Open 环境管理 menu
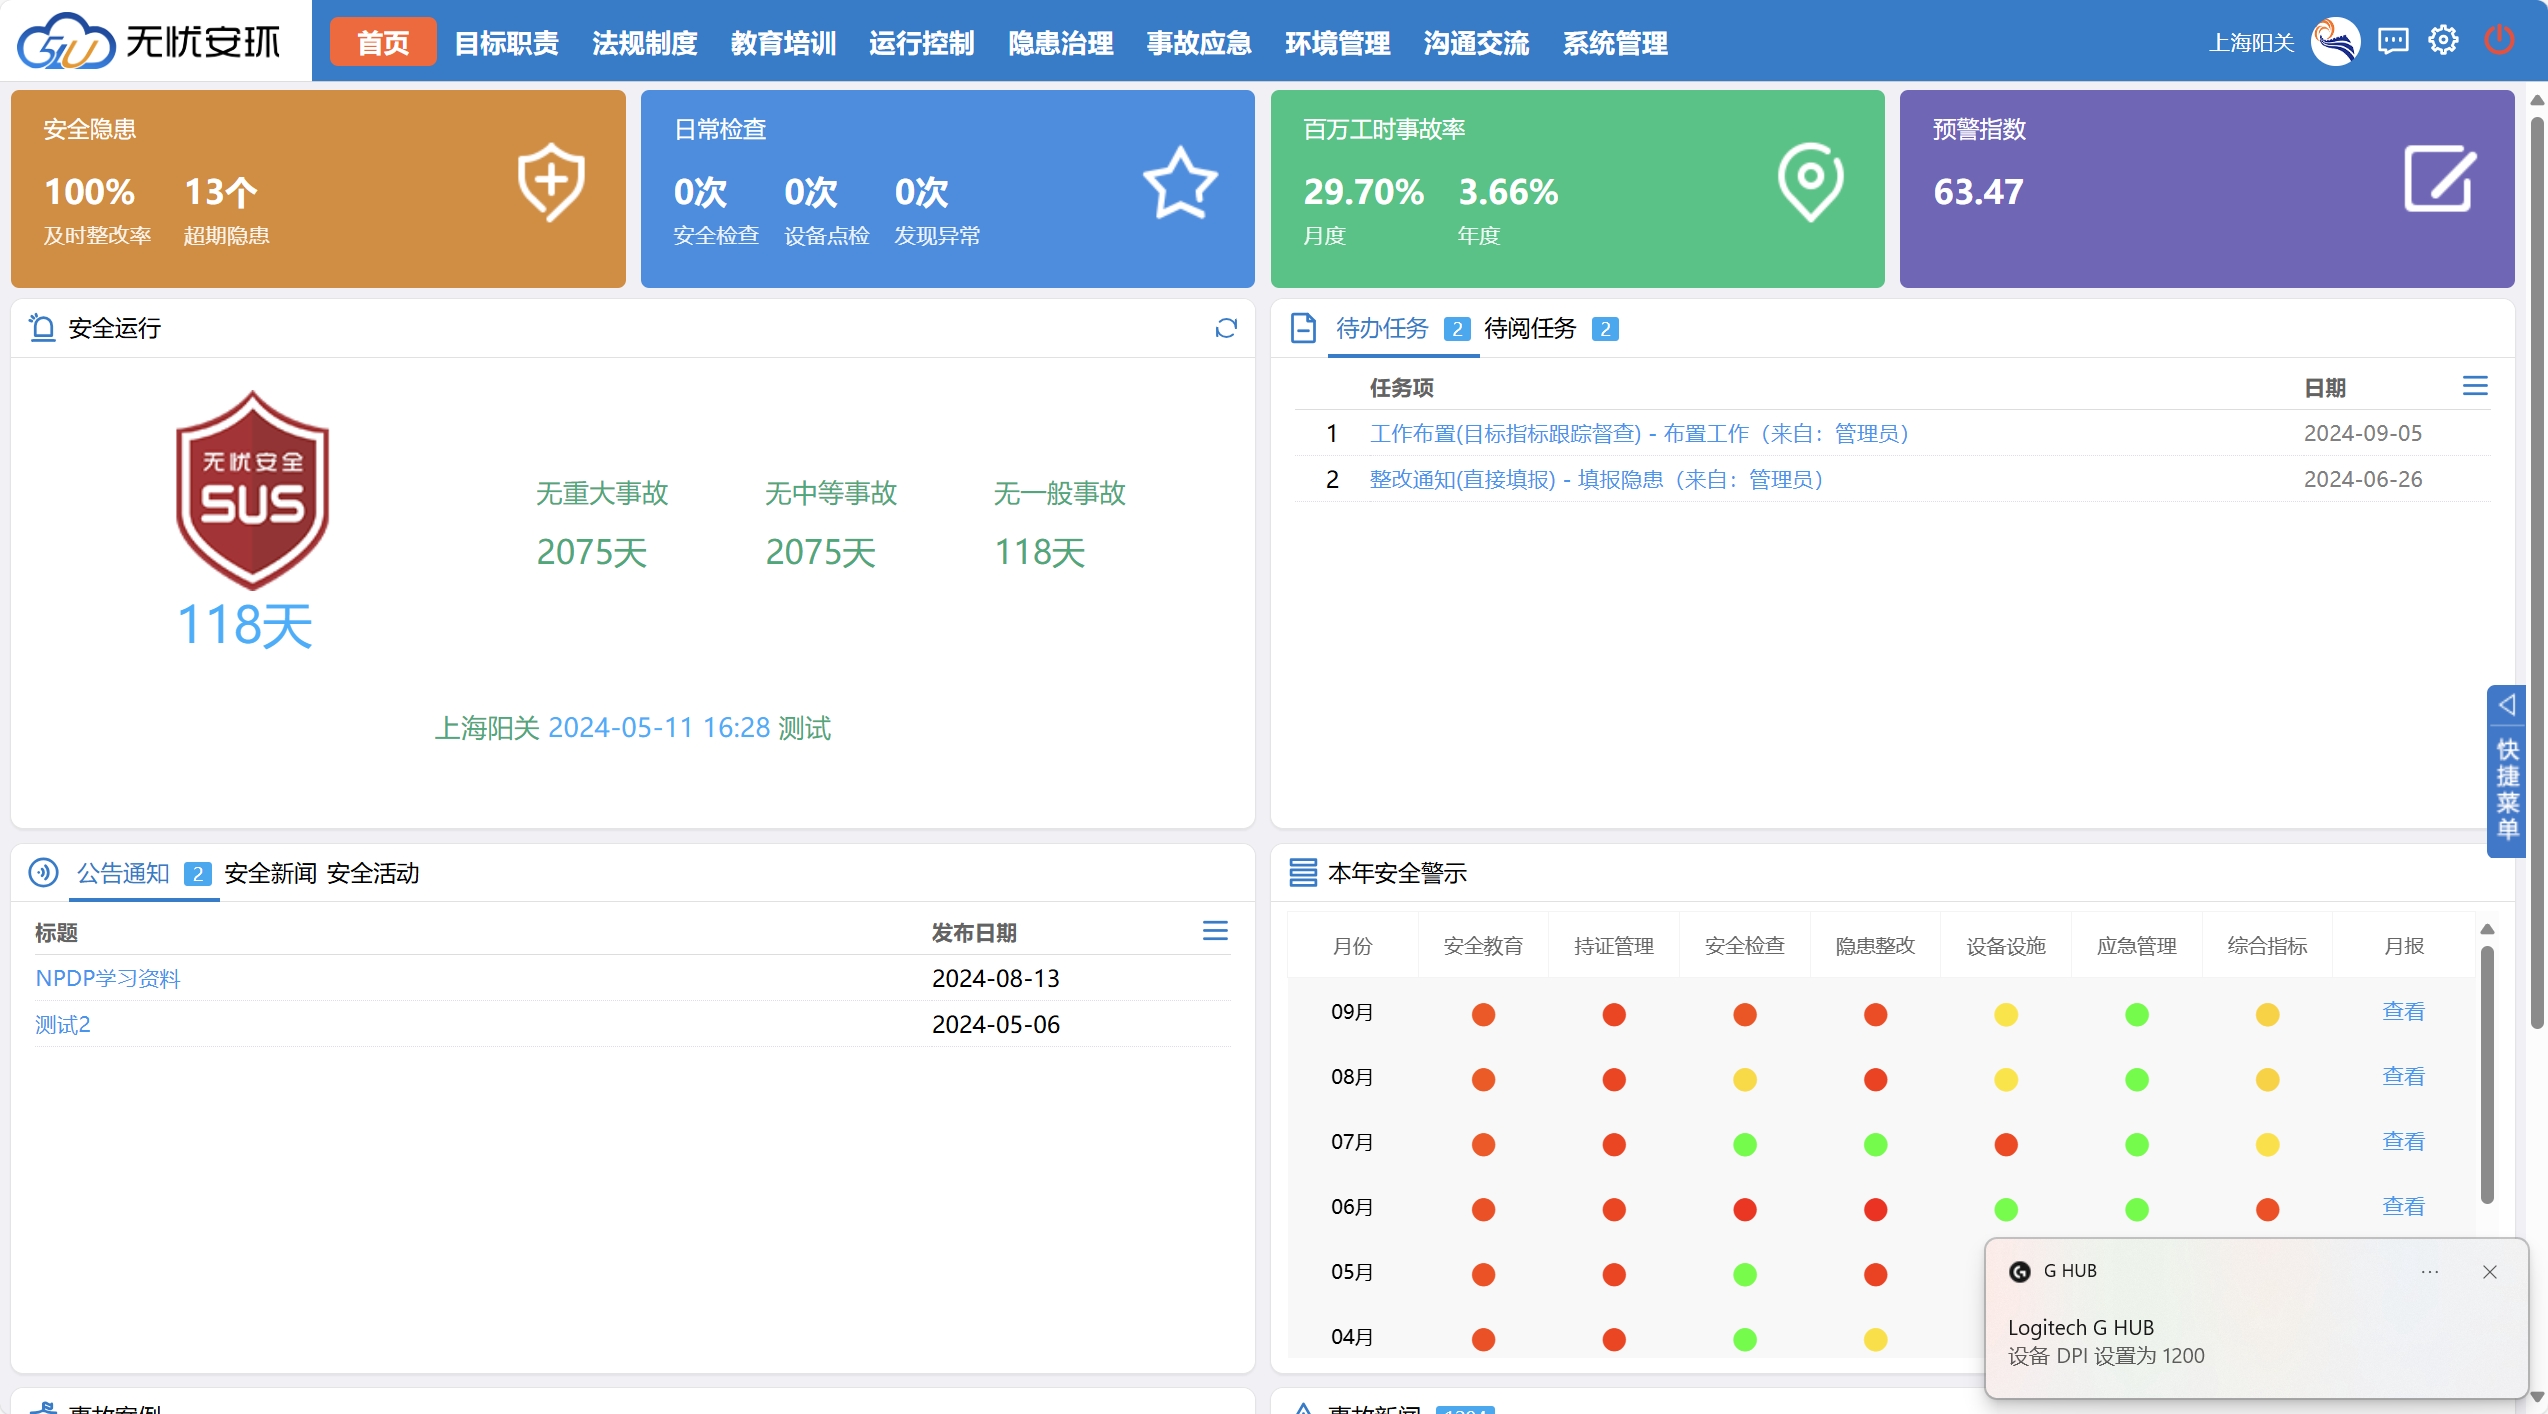The width and height of the screenshot is (2548, 1414). pos(1338,43)
